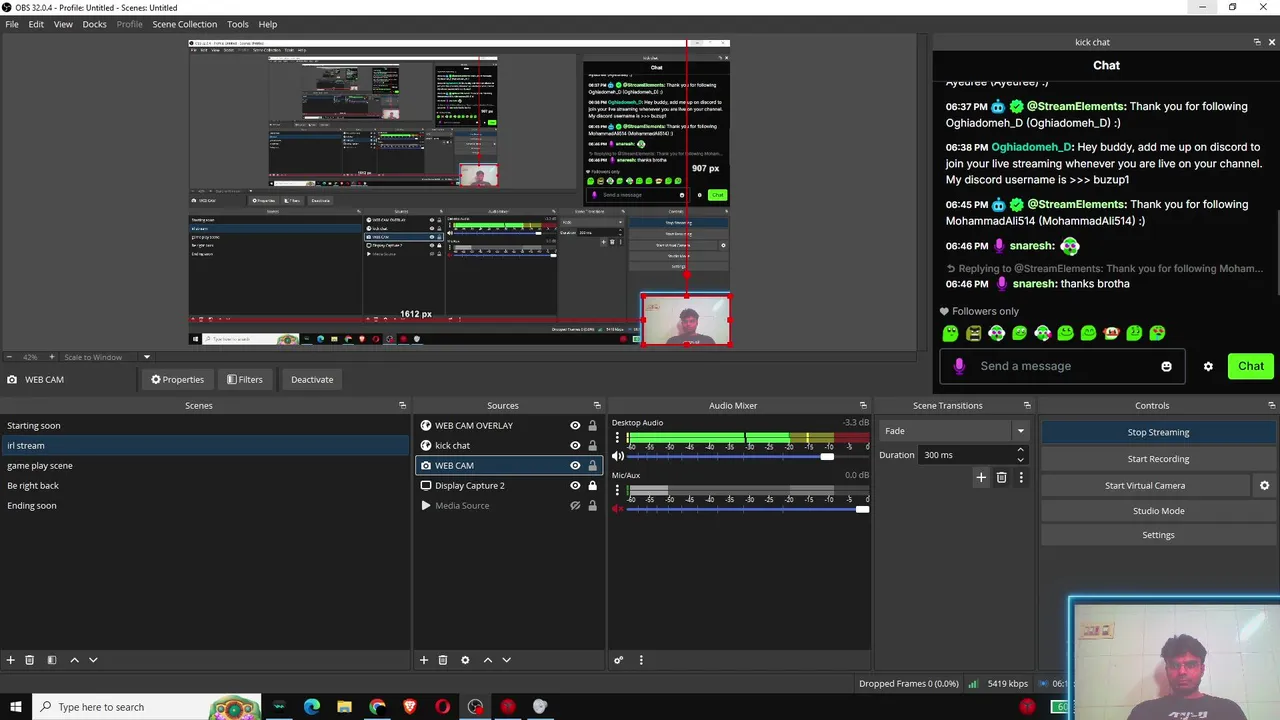This screenshot has height=720, width=1280.
Task: Mute Desktop Audio with the speaker icon
Action: (618, 456)
